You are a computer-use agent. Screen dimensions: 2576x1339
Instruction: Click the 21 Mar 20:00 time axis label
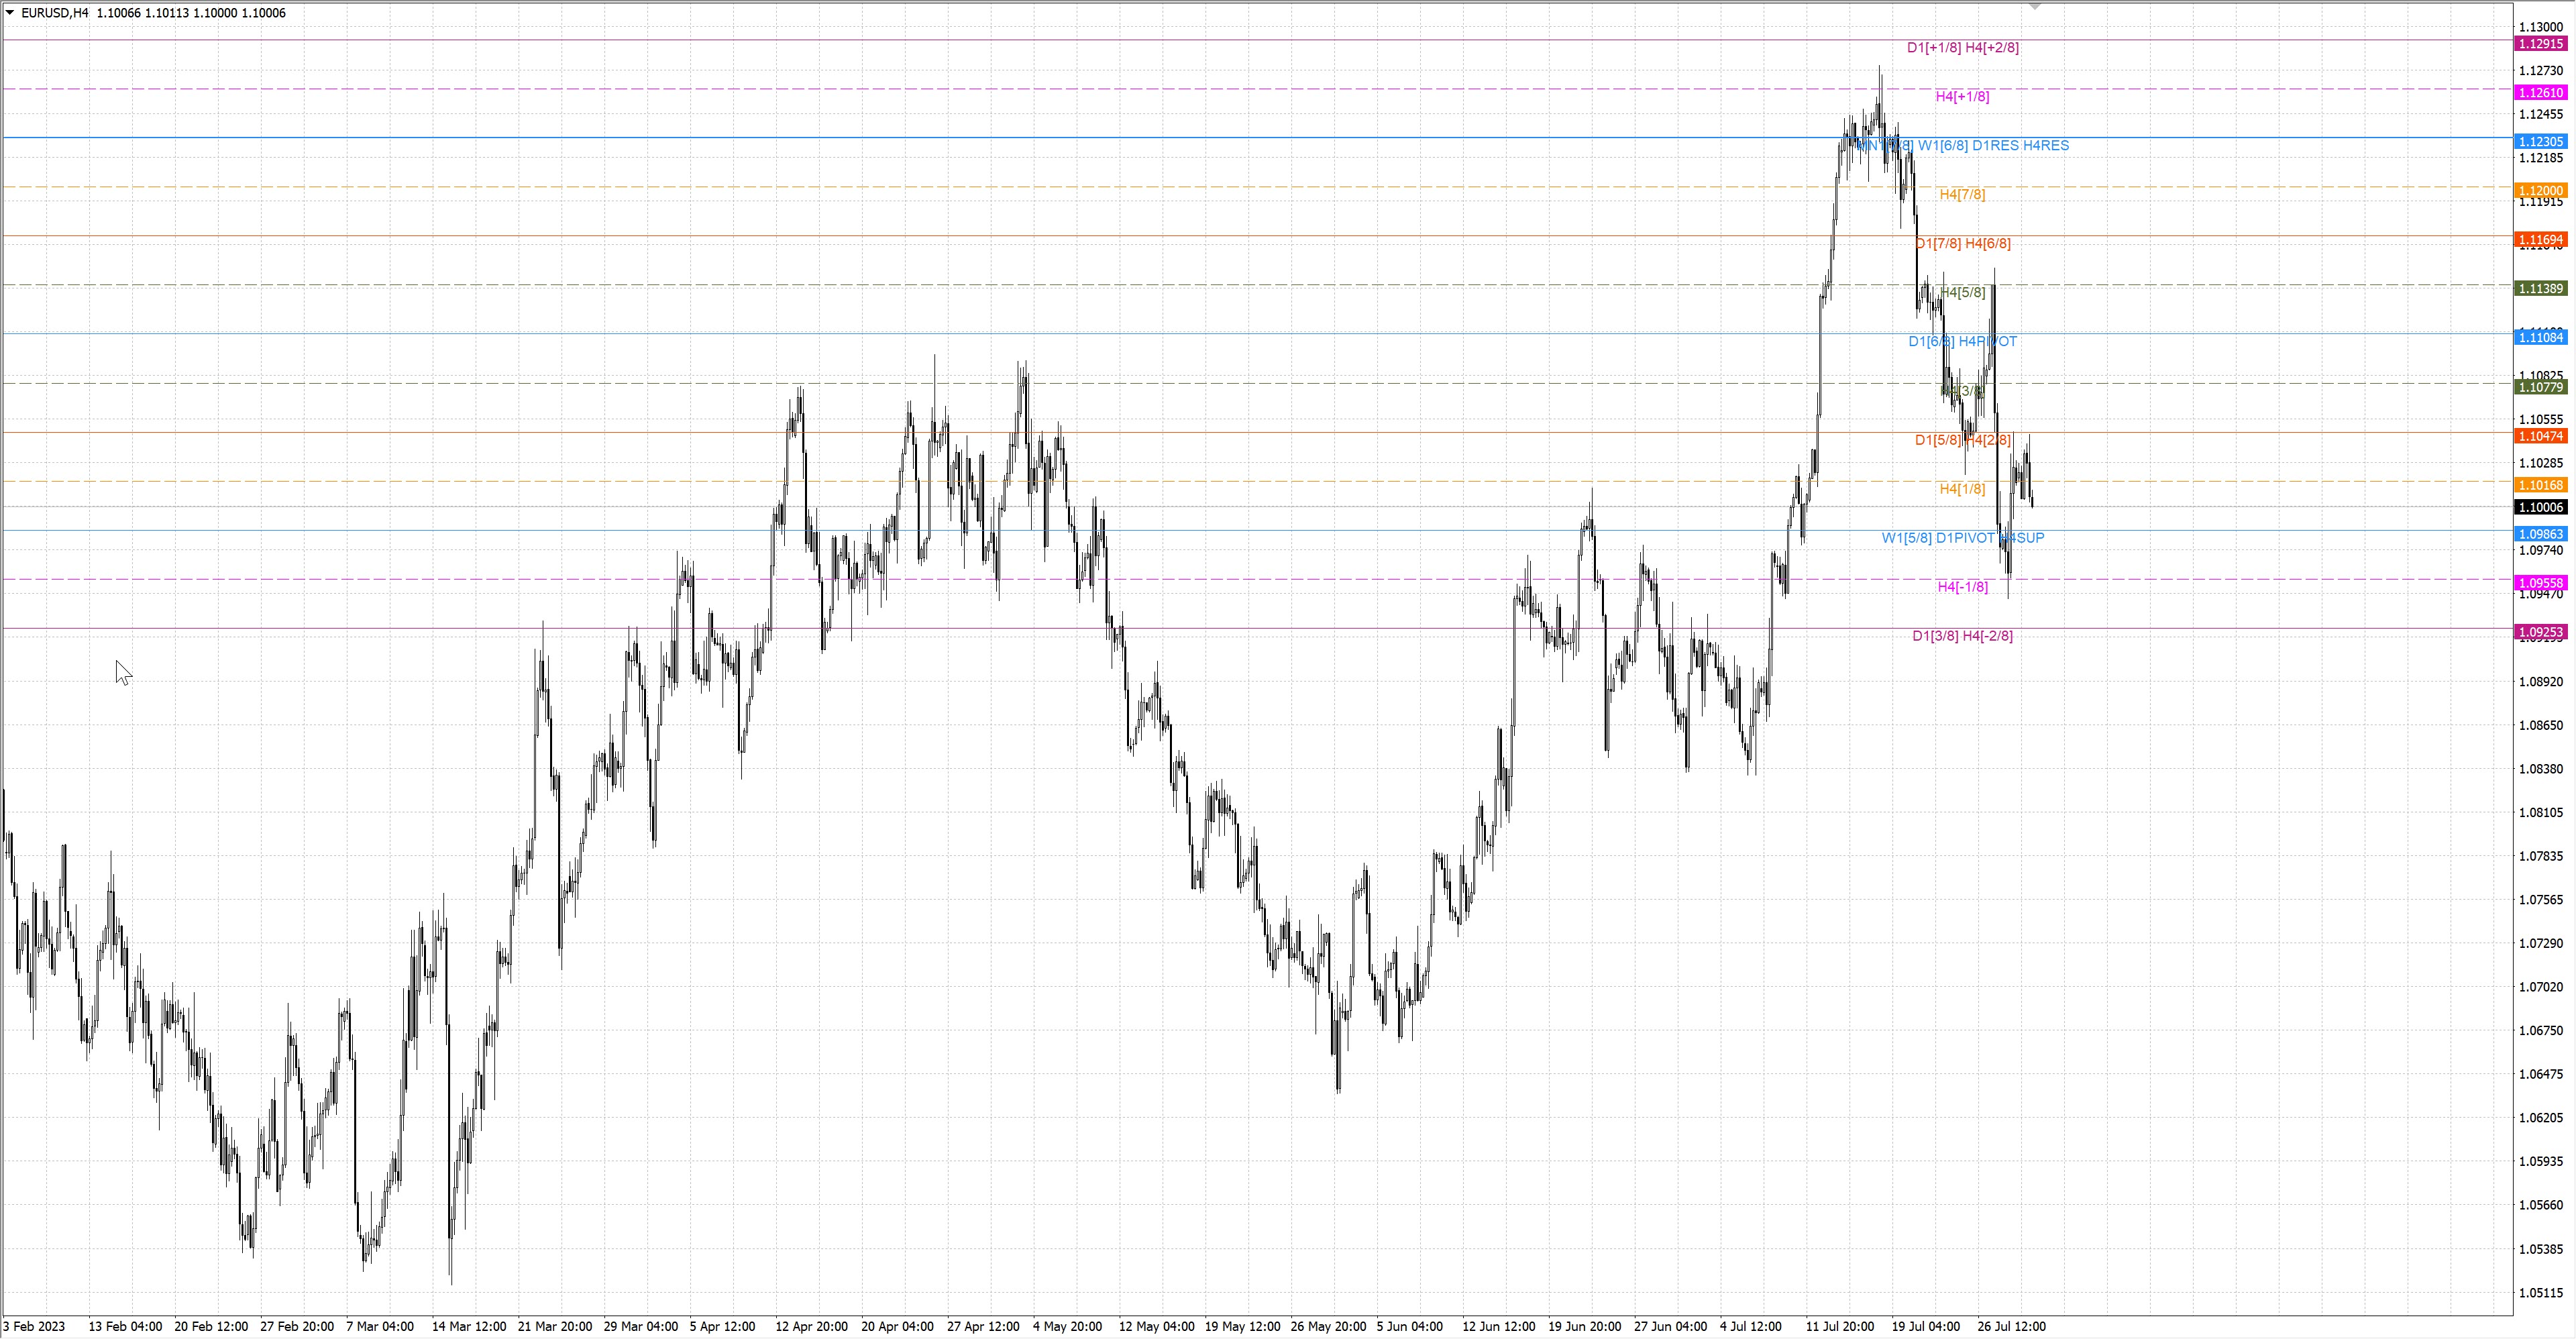click(554, 1327)
